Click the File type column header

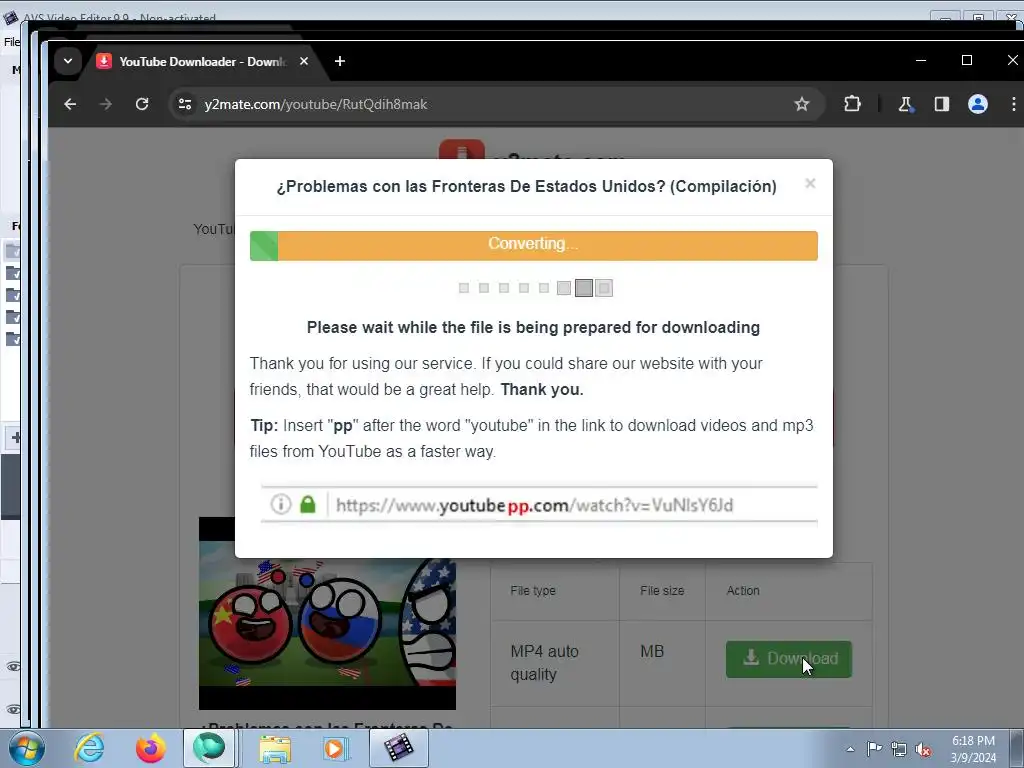[x=533, y=590]
